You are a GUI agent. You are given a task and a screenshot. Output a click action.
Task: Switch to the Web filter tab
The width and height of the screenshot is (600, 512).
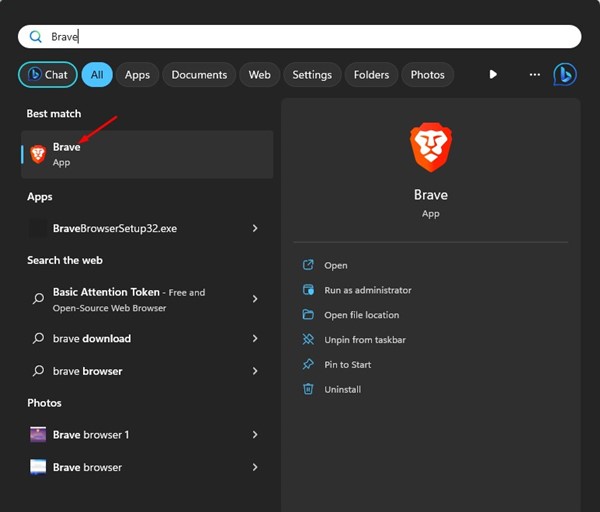click(259, 75)
